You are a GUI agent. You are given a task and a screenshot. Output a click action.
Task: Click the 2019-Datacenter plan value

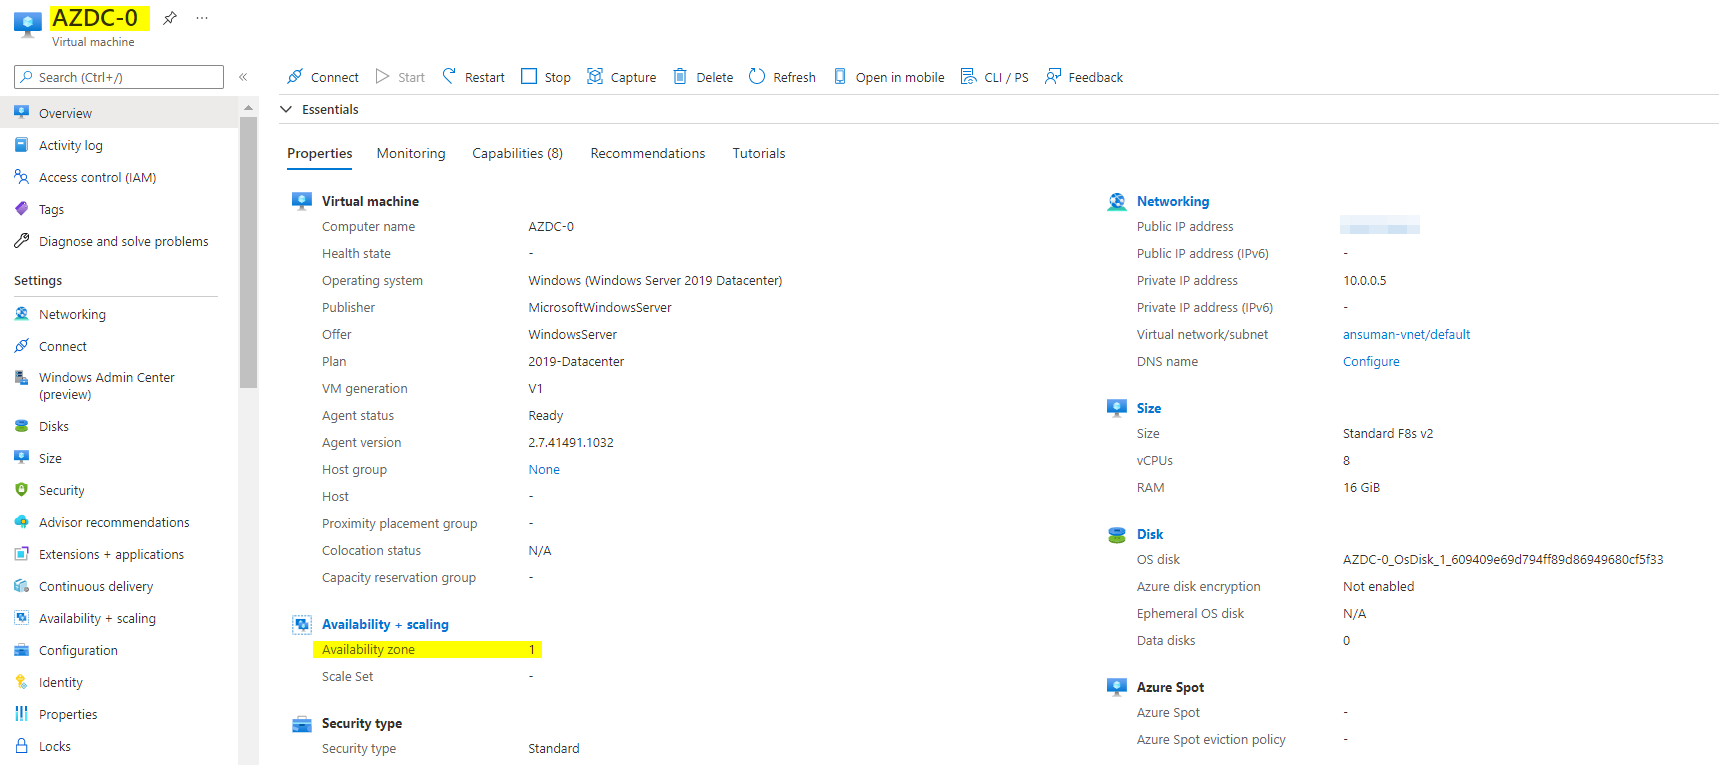click(576, 362)
